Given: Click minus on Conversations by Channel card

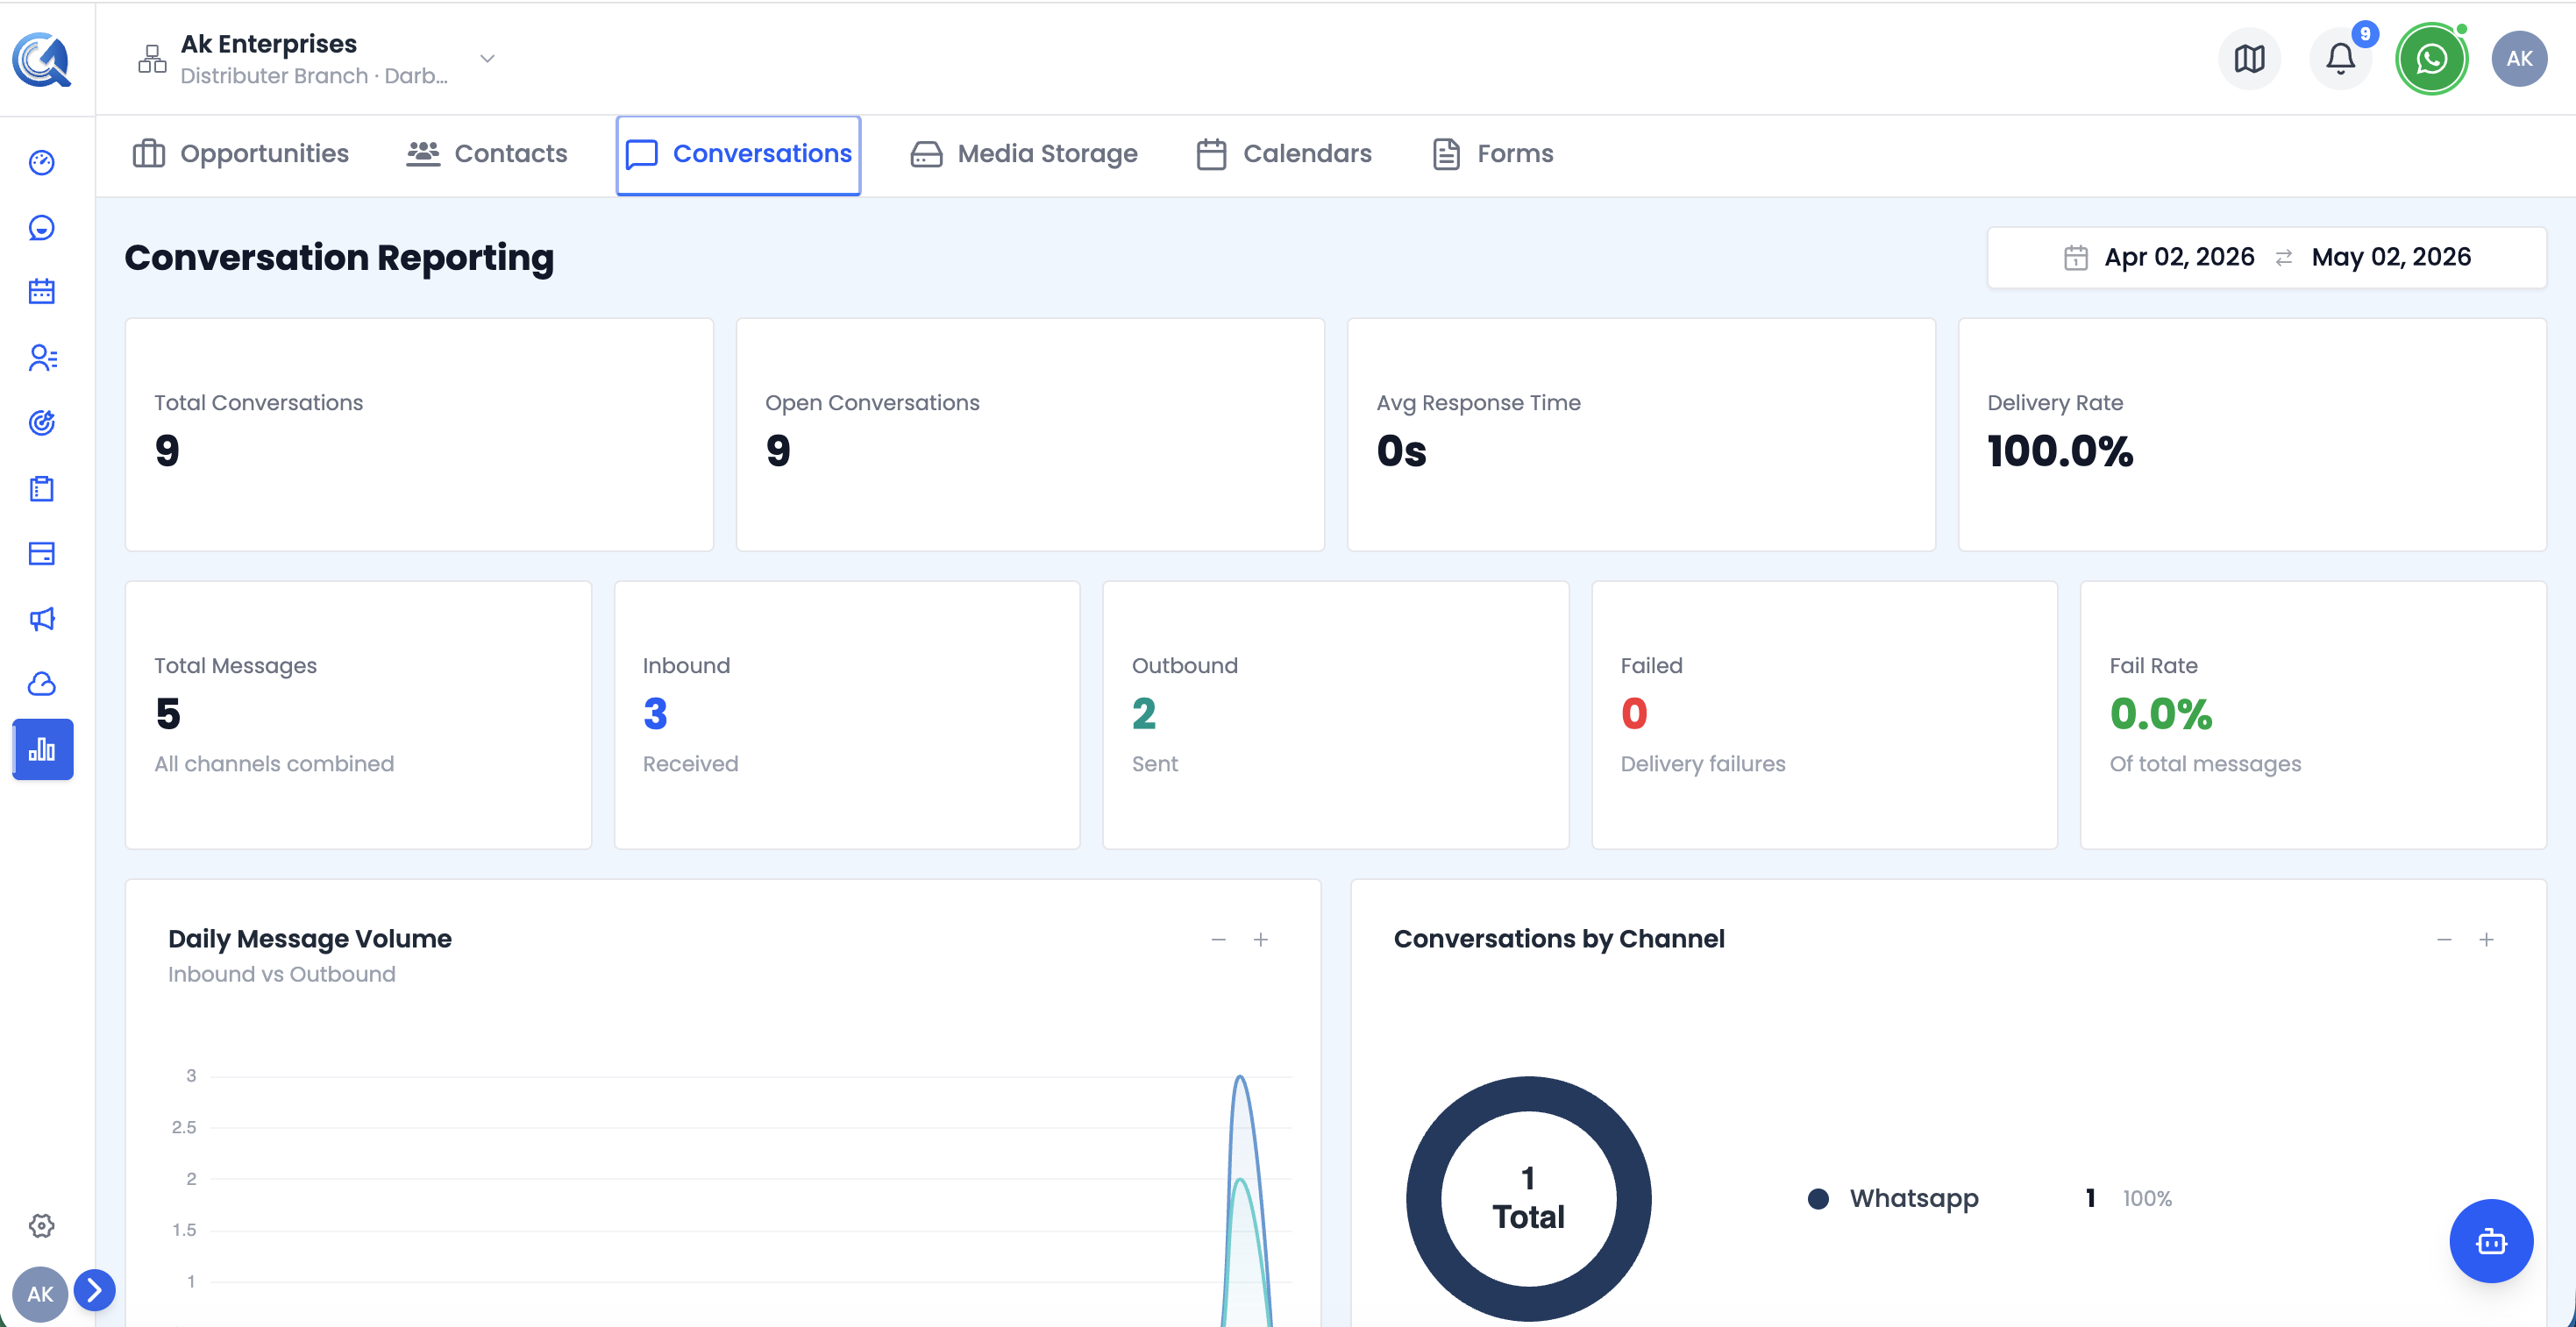Looking at the screenshot, I should click(2444, 939).
